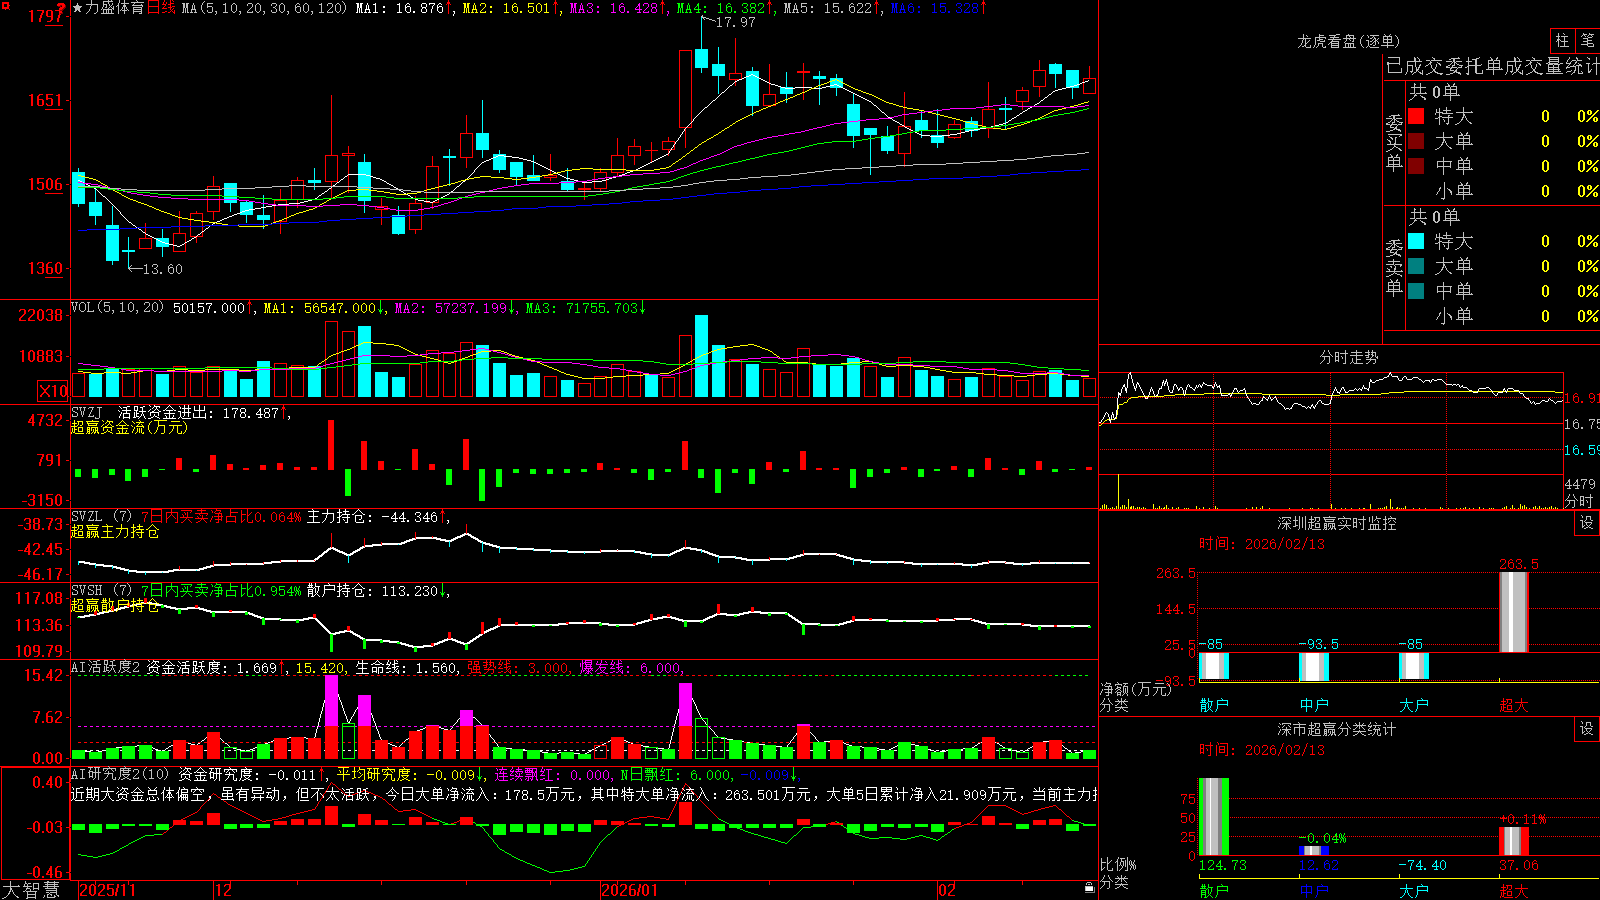
Task: Click the 17.97 high price label
Action: click(x=735, y=22)
